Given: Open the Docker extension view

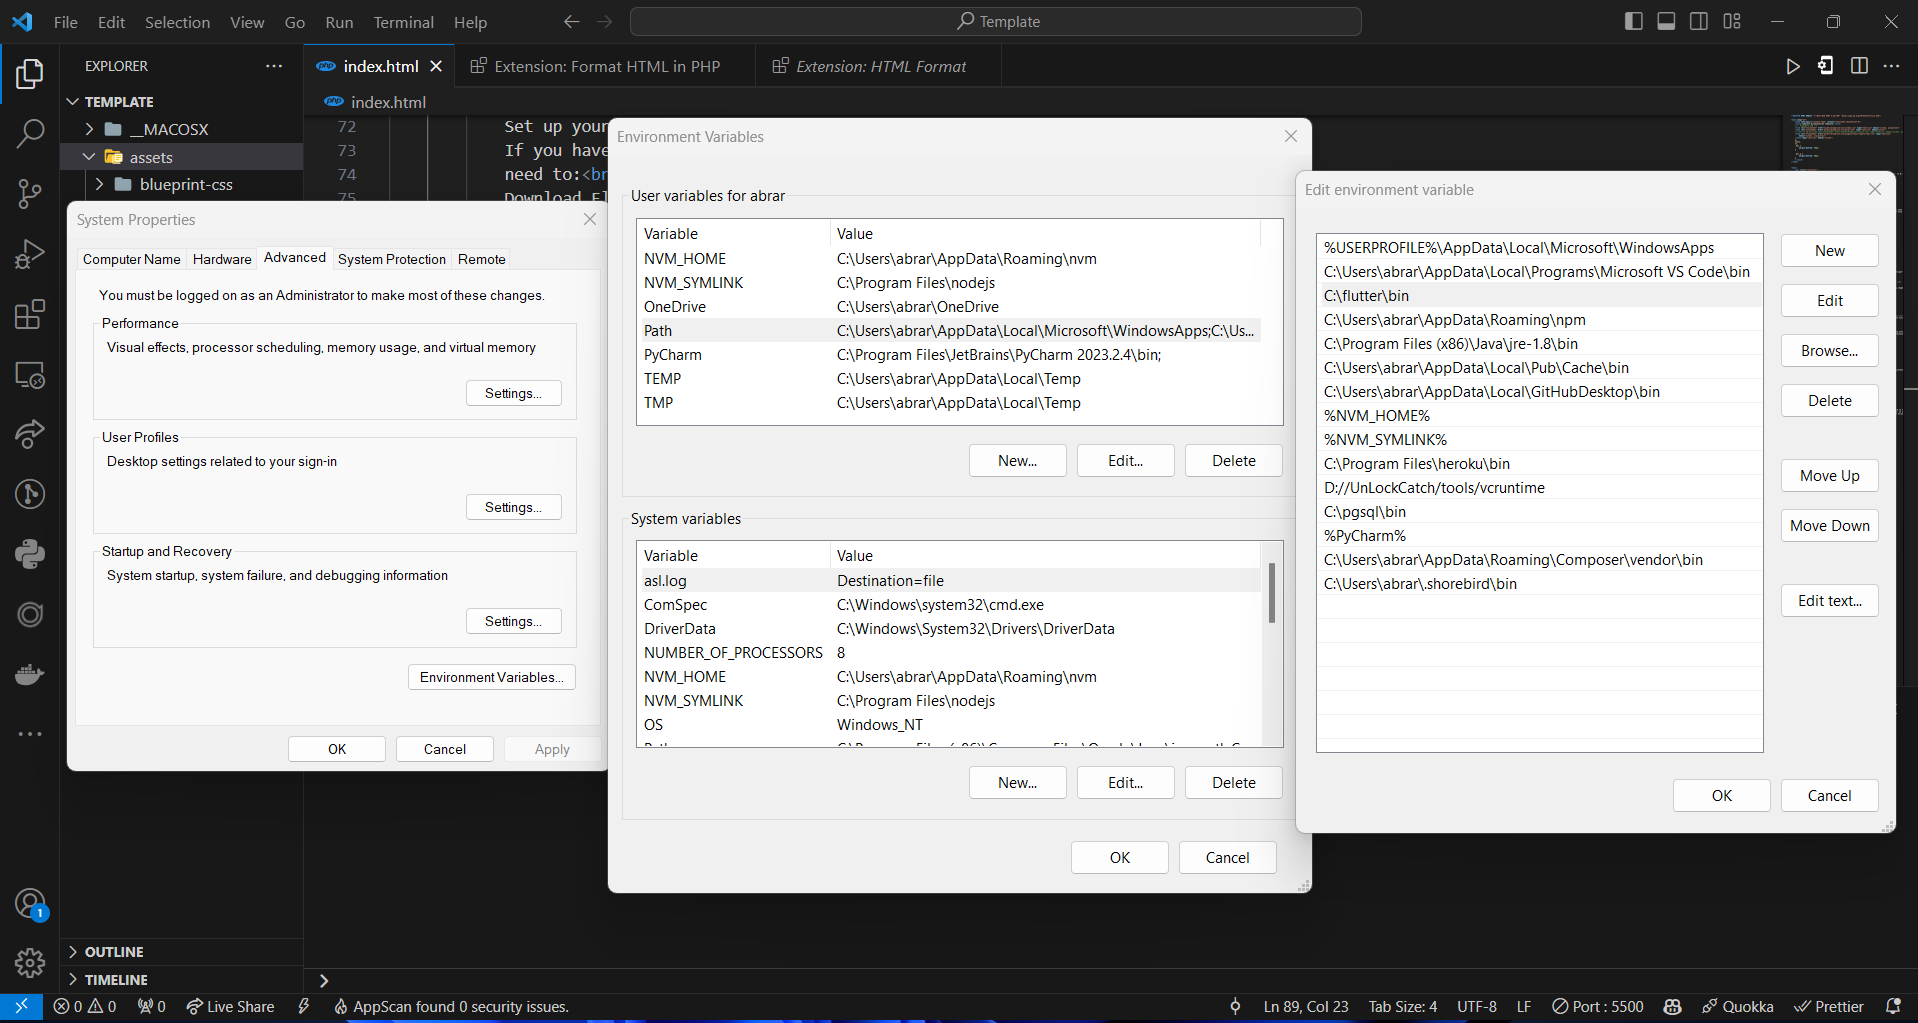Looking at the screenshot, I should [30, 674].
